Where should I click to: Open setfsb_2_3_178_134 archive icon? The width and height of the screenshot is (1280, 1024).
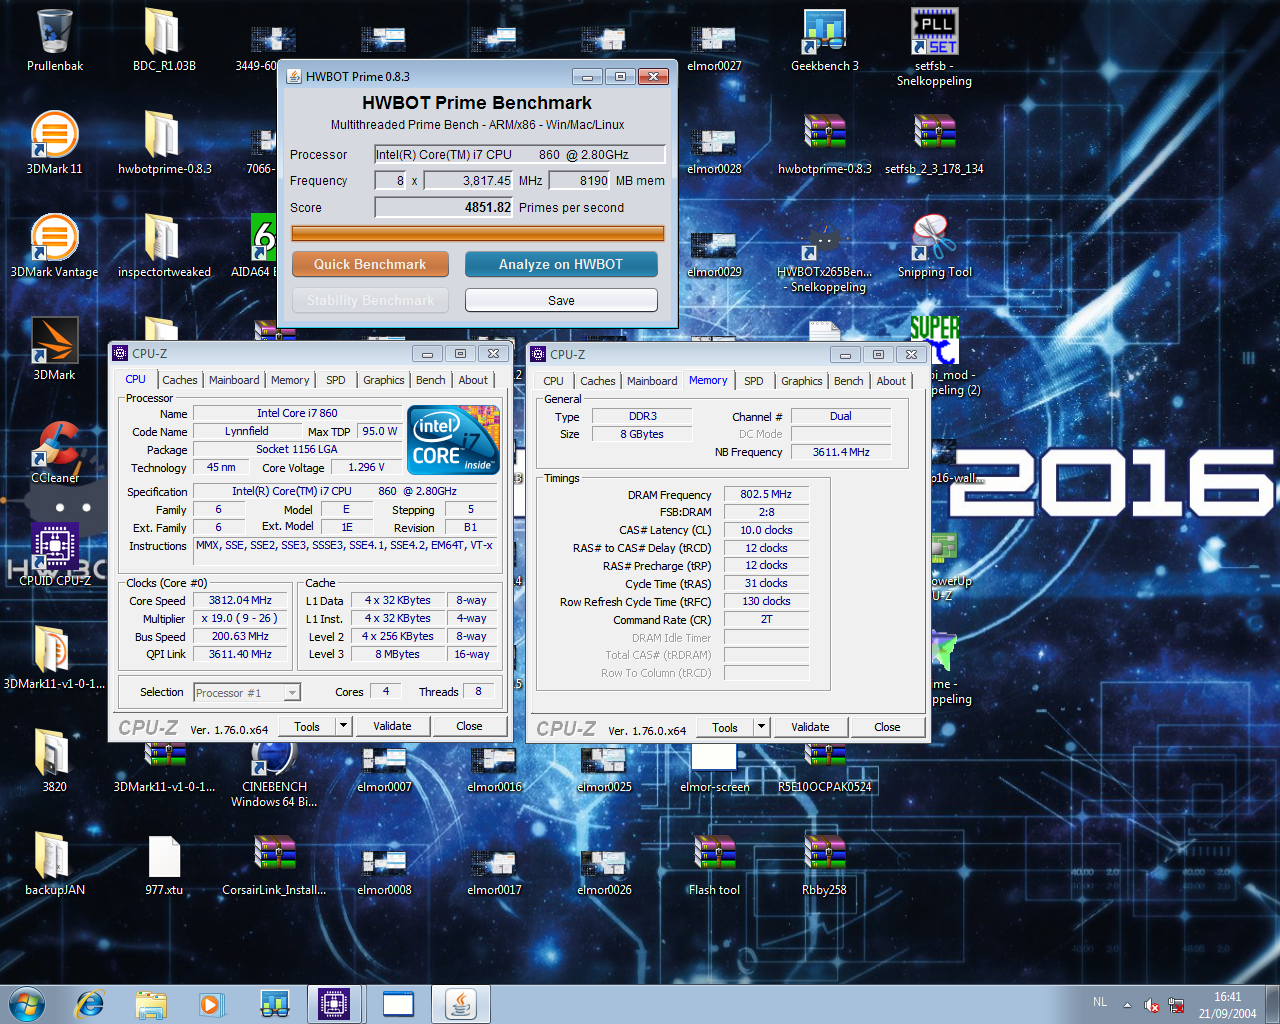[934, 143]
